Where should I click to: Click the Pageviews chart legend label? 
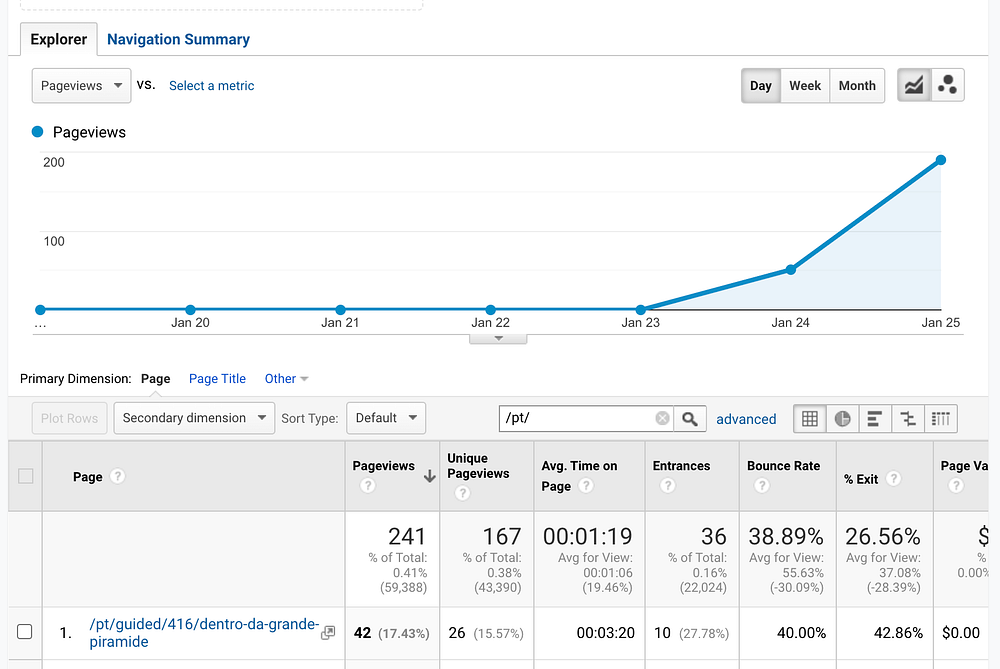[89, 132]
